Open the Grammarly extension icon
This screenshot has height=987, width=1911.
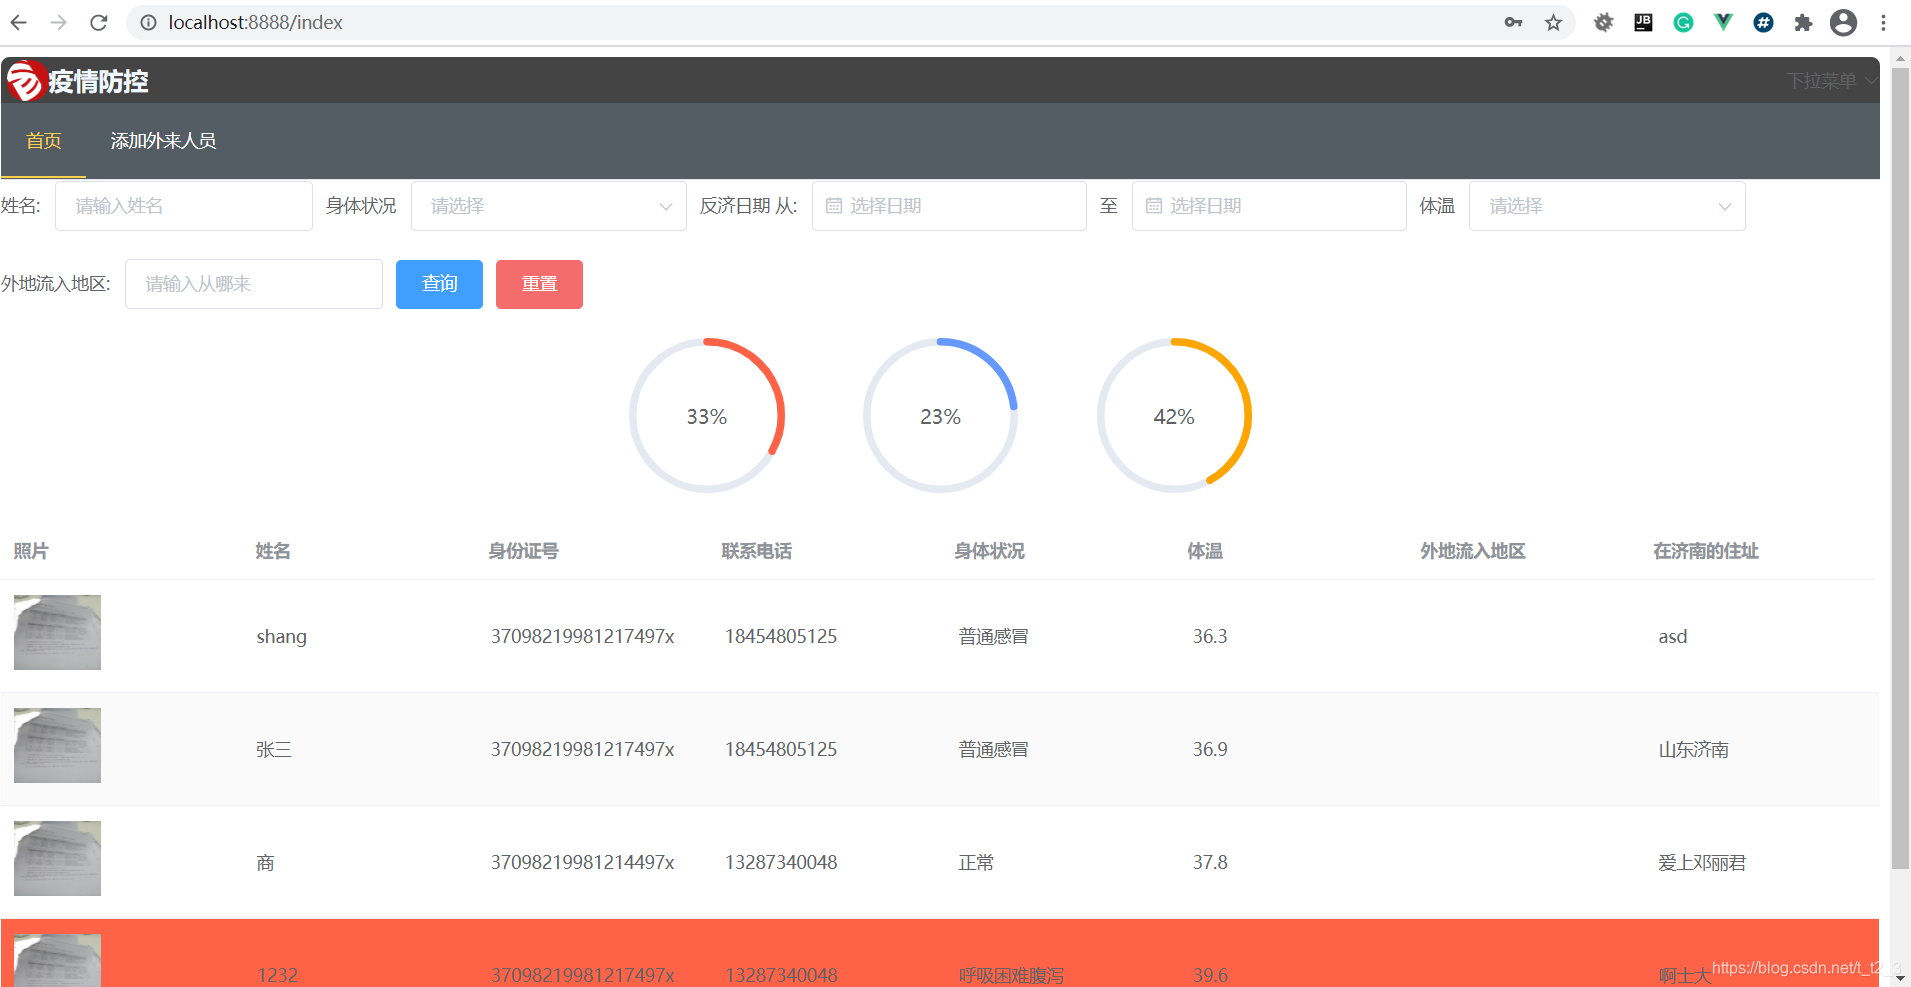pyautogui.click(x=1683, y=22)
